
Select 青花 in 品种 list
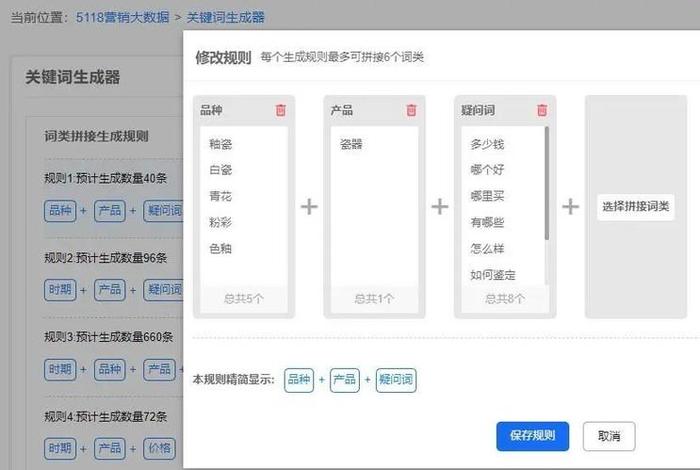point(221,196)
